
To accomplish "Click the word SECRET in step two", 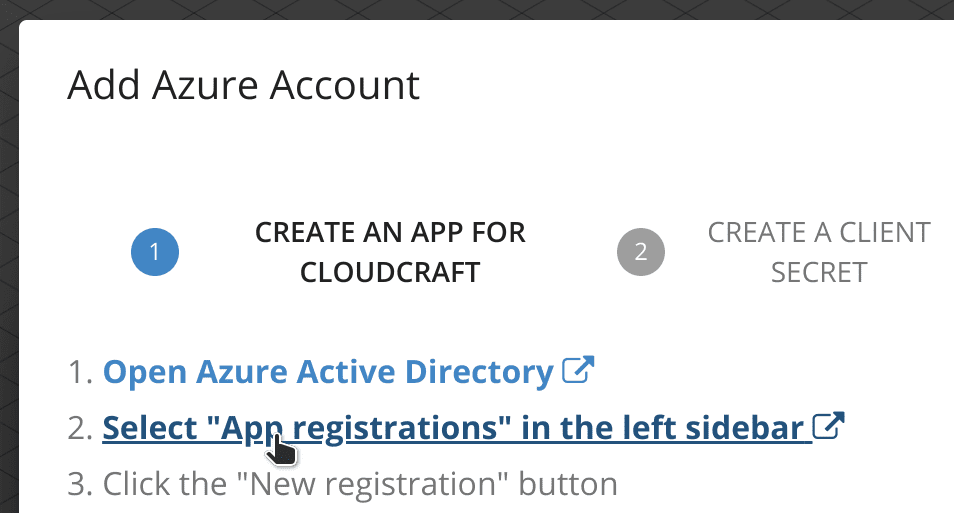I will coord(819,272).
